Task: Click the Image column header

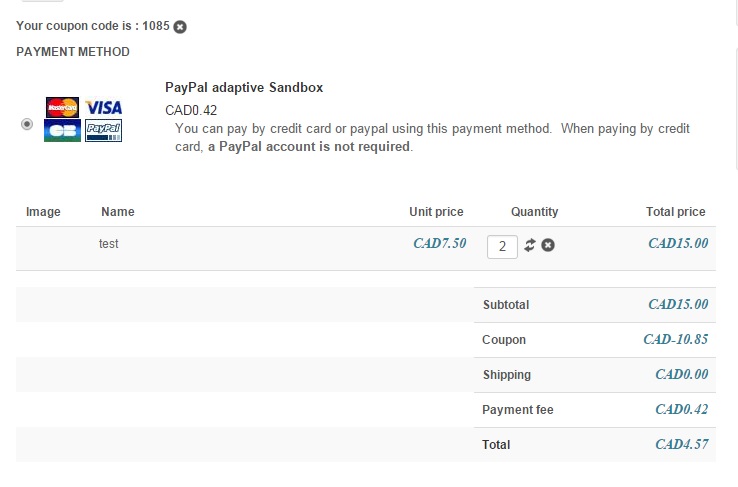Action: coord(43,212)
